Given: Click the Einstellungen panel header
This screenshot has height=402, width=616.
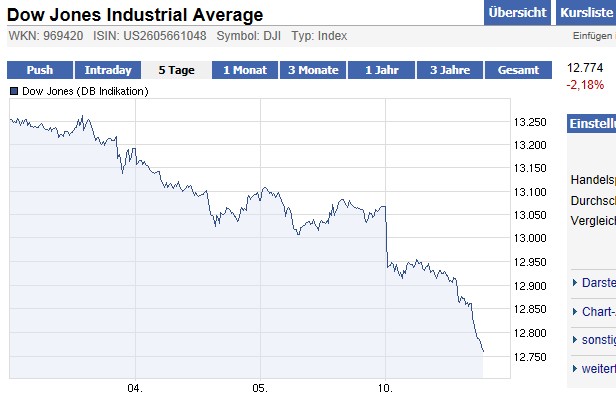Looking at the screenshot, I should pyautogui.click(x=591, y=124).
